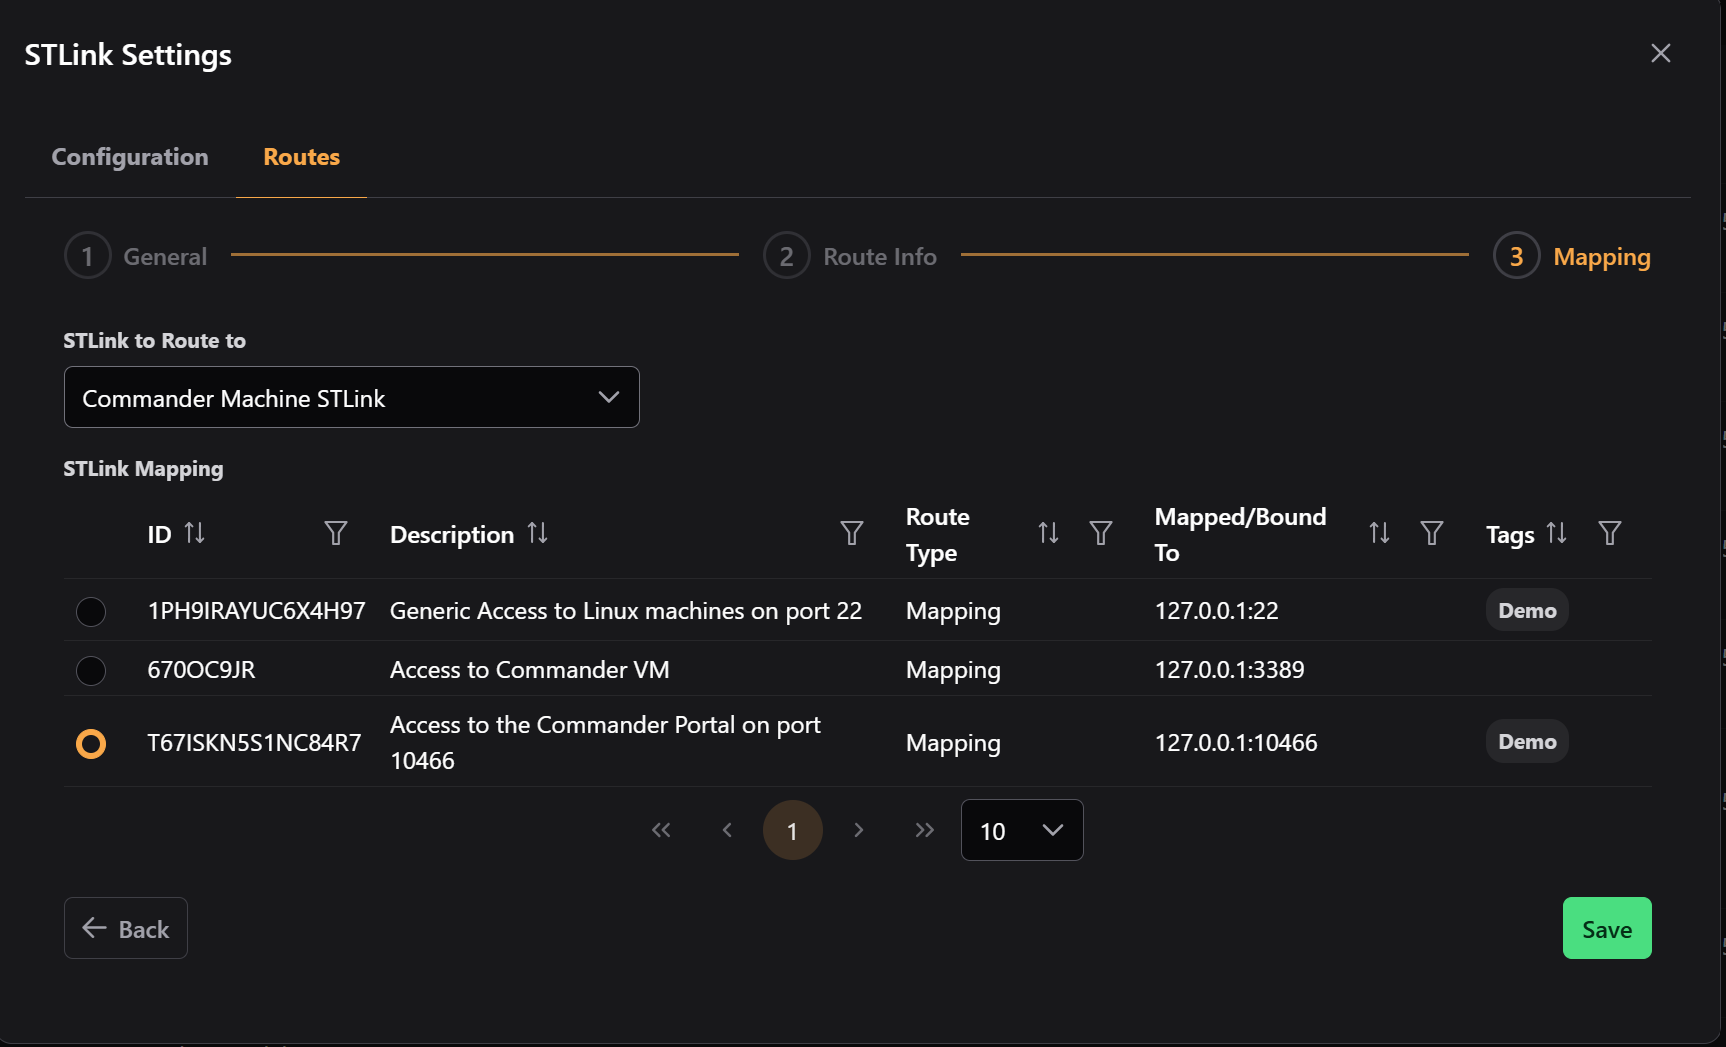Go to step 1 General
The height and width of the screenshot is (1047, 1726).
tap(136, 256)
